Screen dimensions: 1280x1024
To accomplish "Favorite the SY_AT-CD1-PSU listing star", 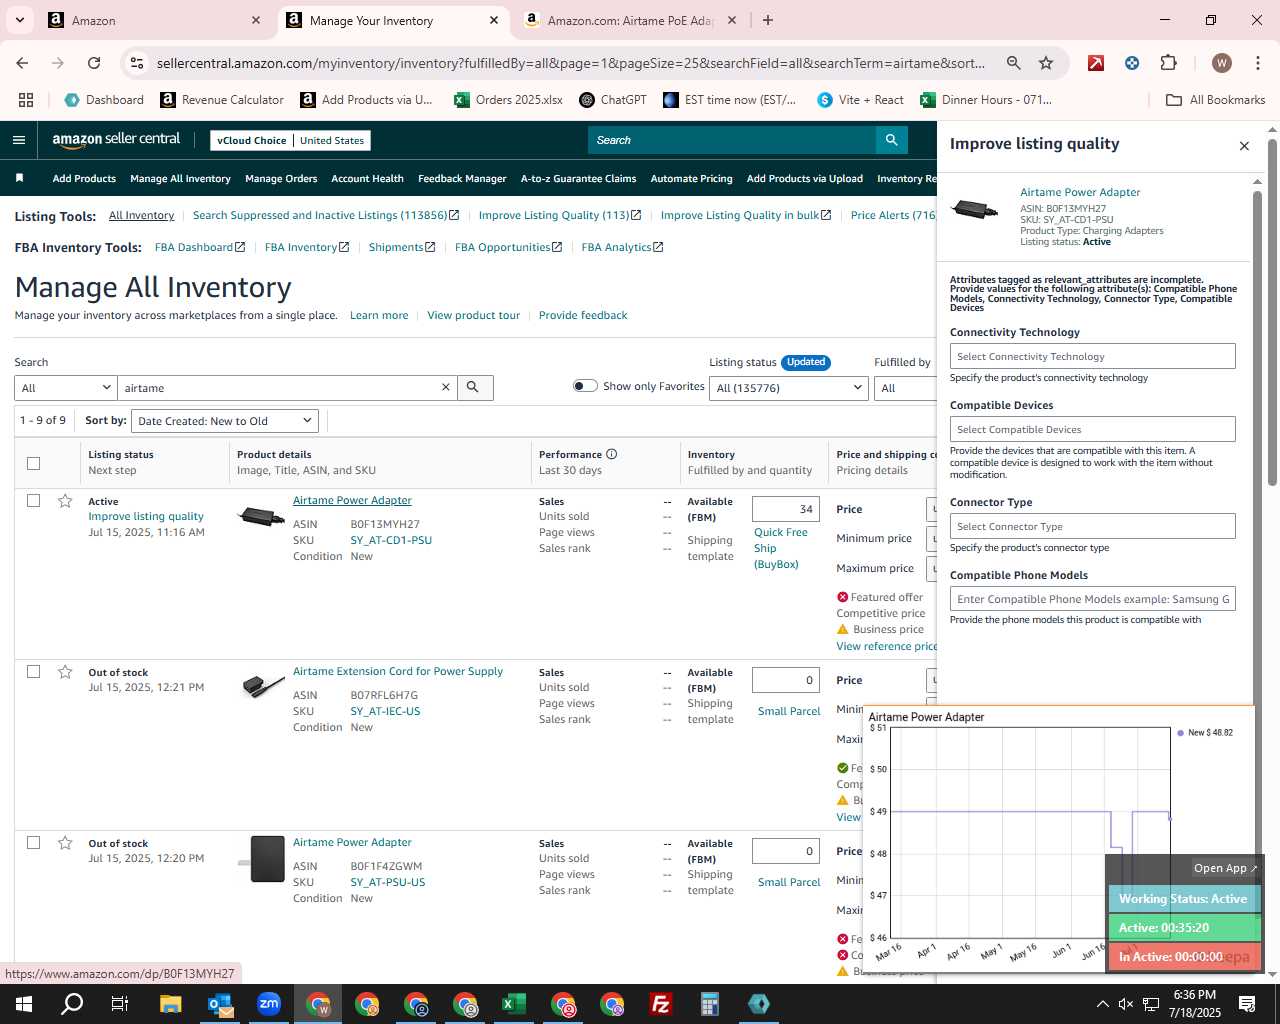I will pyautogui.click(x=65, y=501).
